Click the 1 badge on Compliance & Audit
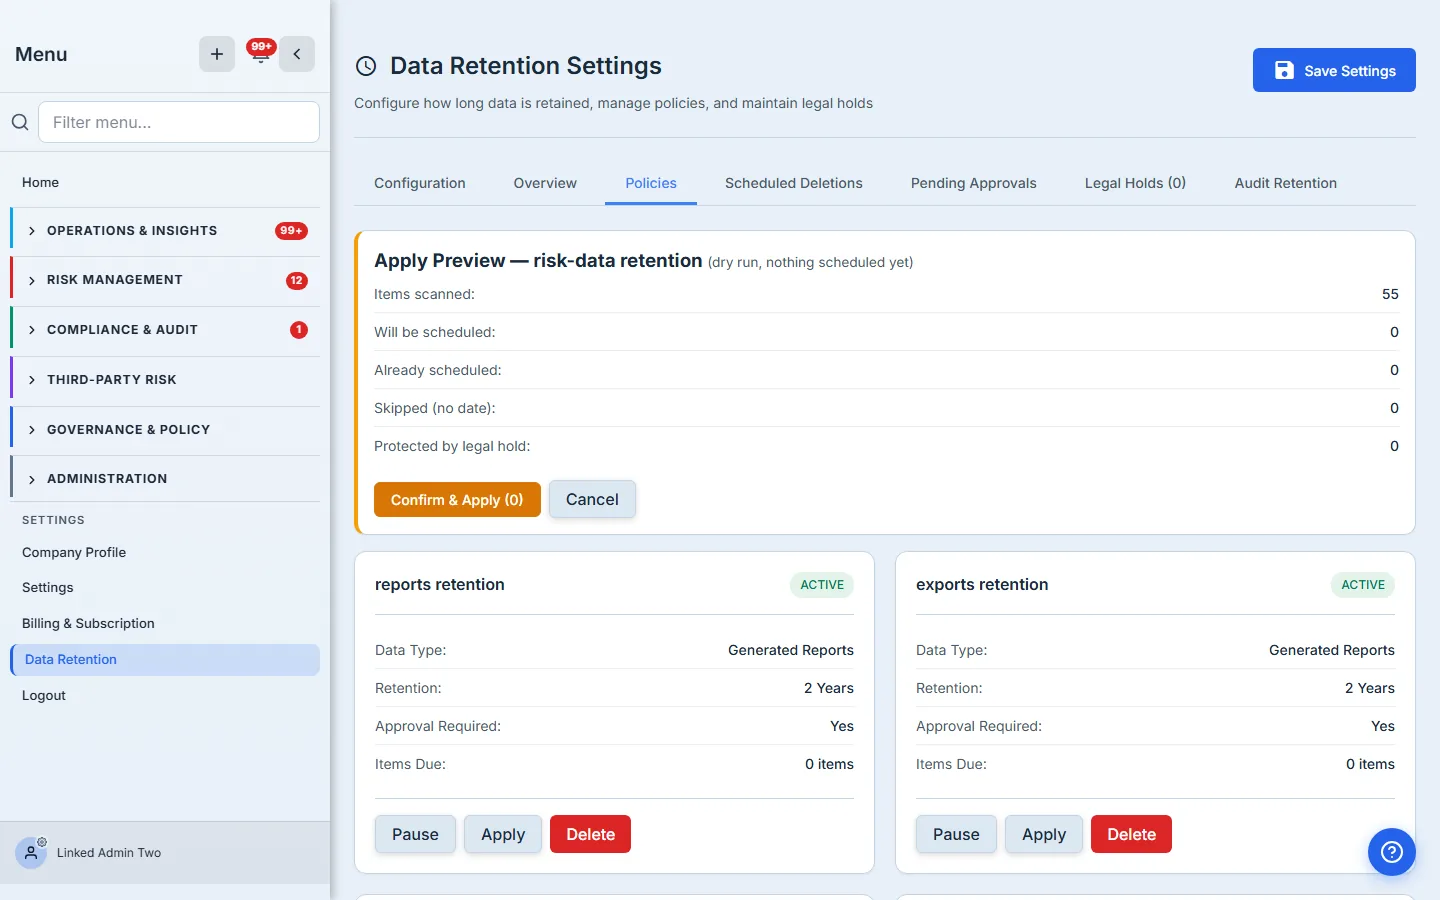The image size is (1440, 900). coord(298,330)
